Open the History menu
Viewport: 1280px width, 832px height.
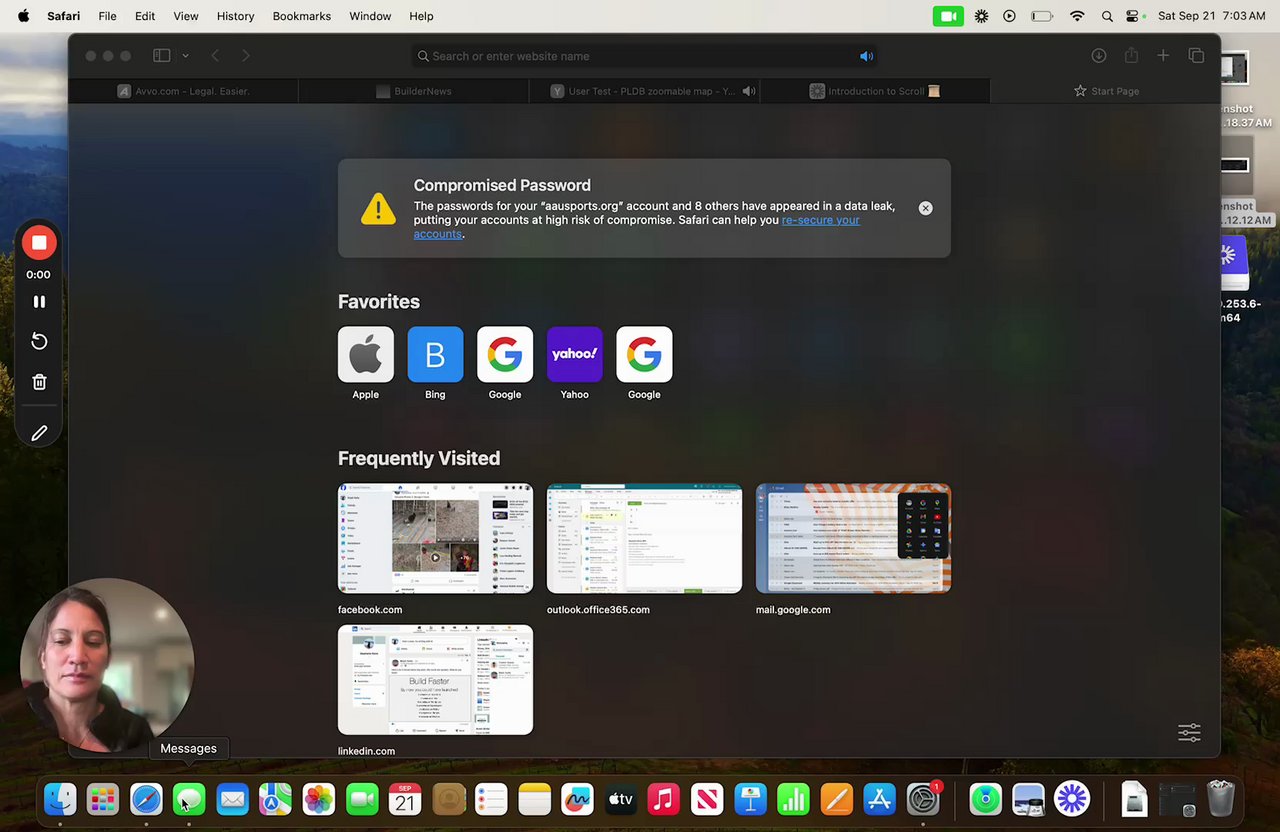click(x=236, y=16)
